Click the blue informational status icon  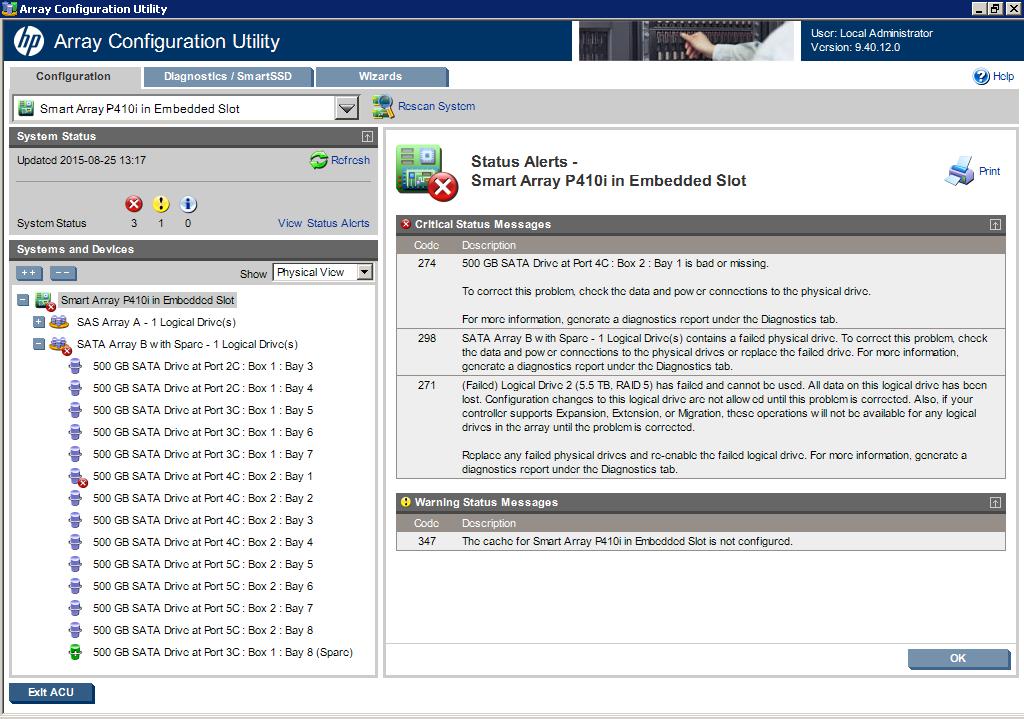pyautogui.click(x=188, y=204)
